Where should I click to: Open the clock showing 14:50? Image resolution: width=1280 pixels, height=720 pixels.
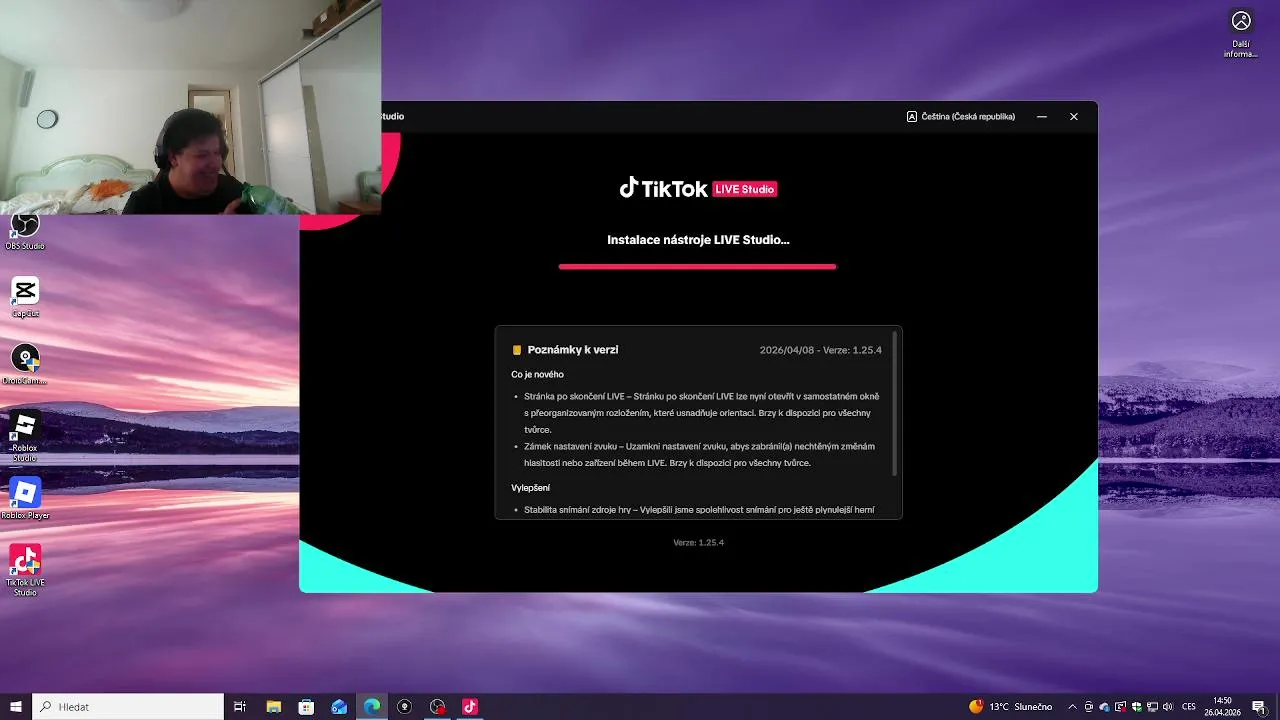coord(1222,706)
